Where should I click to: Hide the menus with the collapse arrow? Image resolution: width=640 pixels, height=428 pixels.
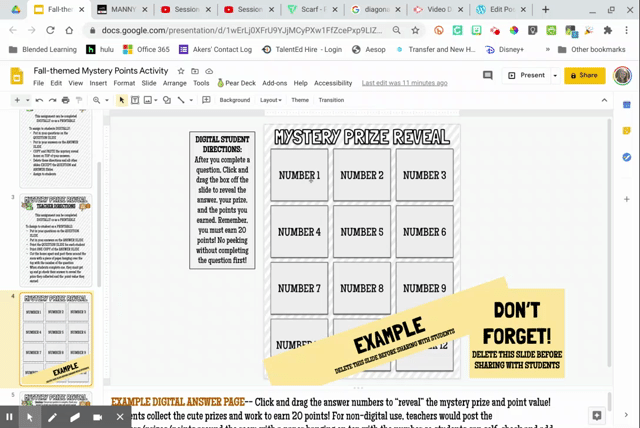[x=604, y=100]
